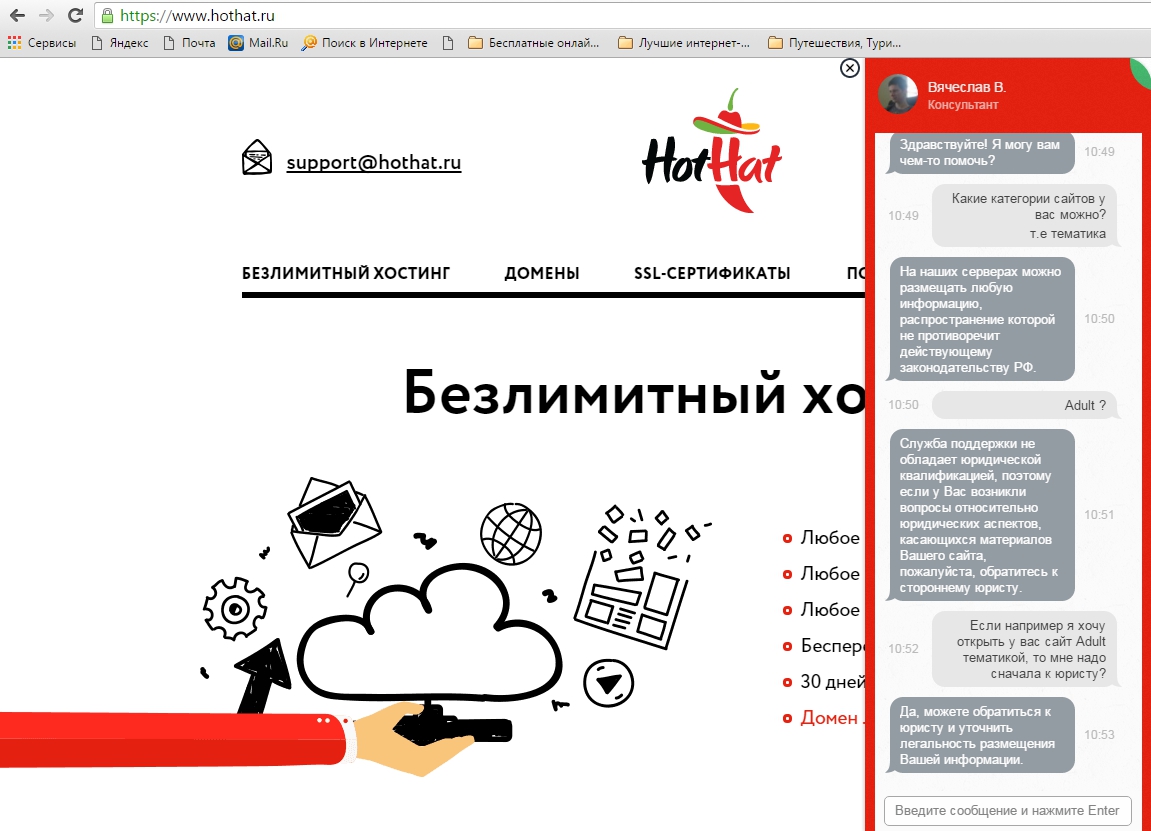The height and width of the screenshot is (831, 1151).
Task: Click the browser back arrow
Action: pyautogui.click(x=17, y=15)
